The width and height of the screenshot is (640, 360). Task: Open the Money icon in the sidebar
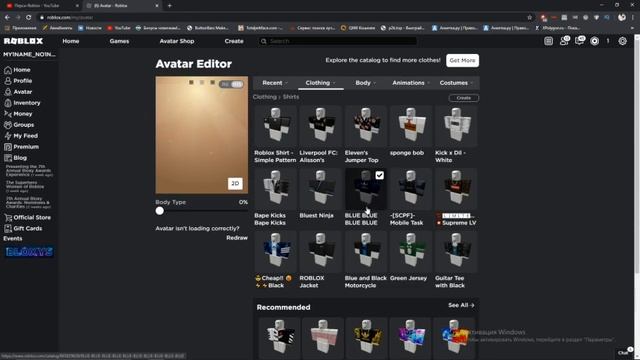coord(8,114)
